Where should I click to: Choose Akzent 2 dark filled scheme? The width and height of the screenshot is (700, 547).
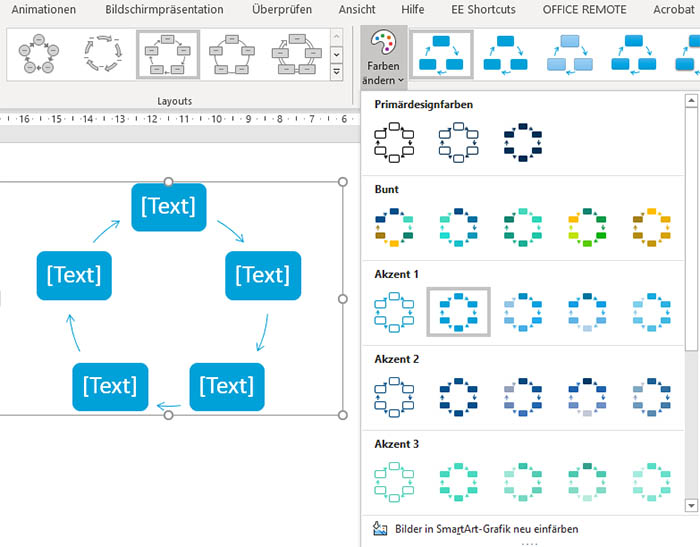click(x=458, y=397)
